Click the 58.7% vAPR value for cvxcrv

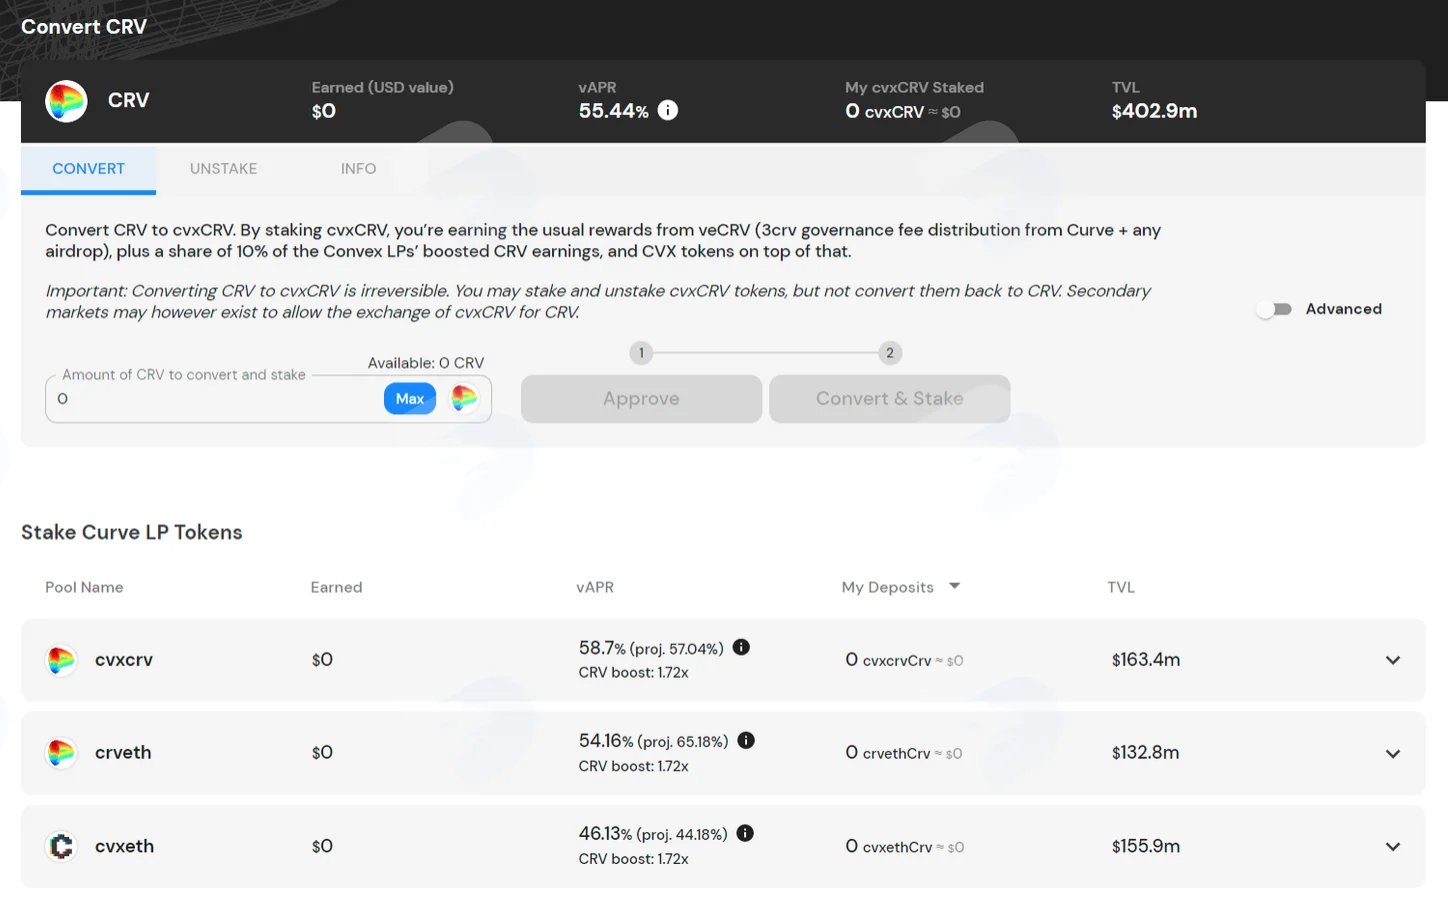pos(602,648)
